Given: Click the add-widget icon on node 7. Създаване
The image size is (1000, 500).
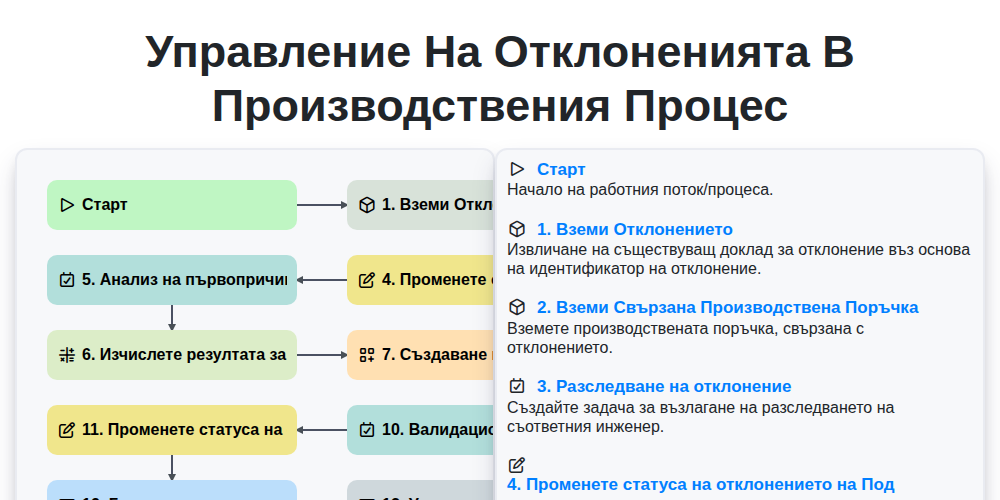Looking at the screenshot, I should [367, 355].
